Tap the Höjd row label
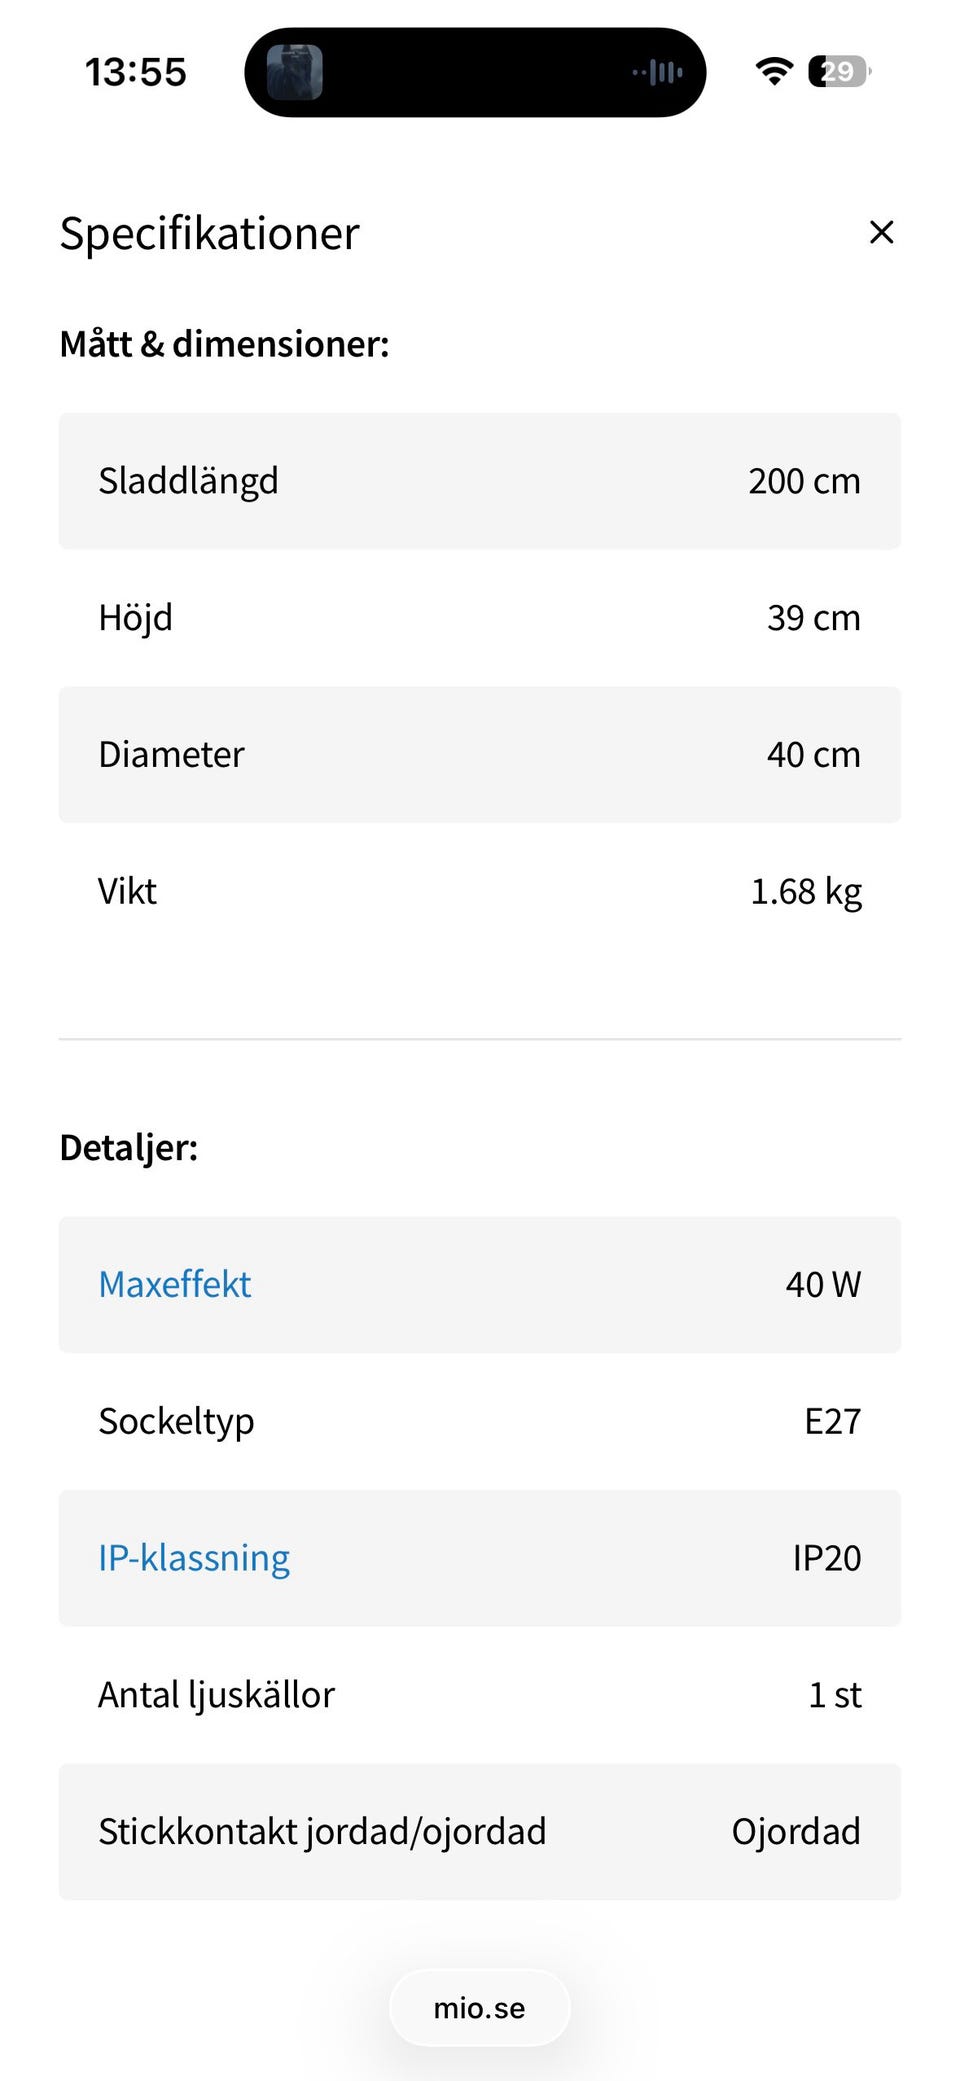The width and height of the screenshot is (960, 2081). click(136, 618)
